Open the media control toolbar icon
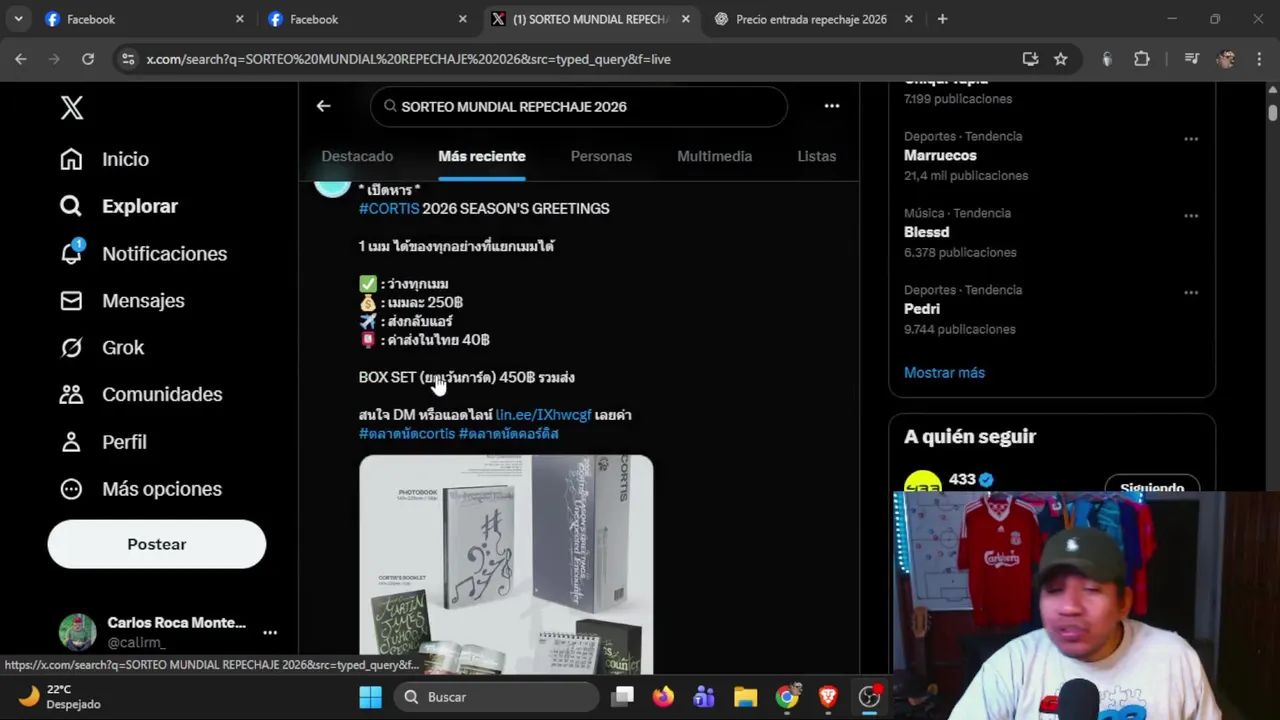1280x720 pixels. (1191, 59)
